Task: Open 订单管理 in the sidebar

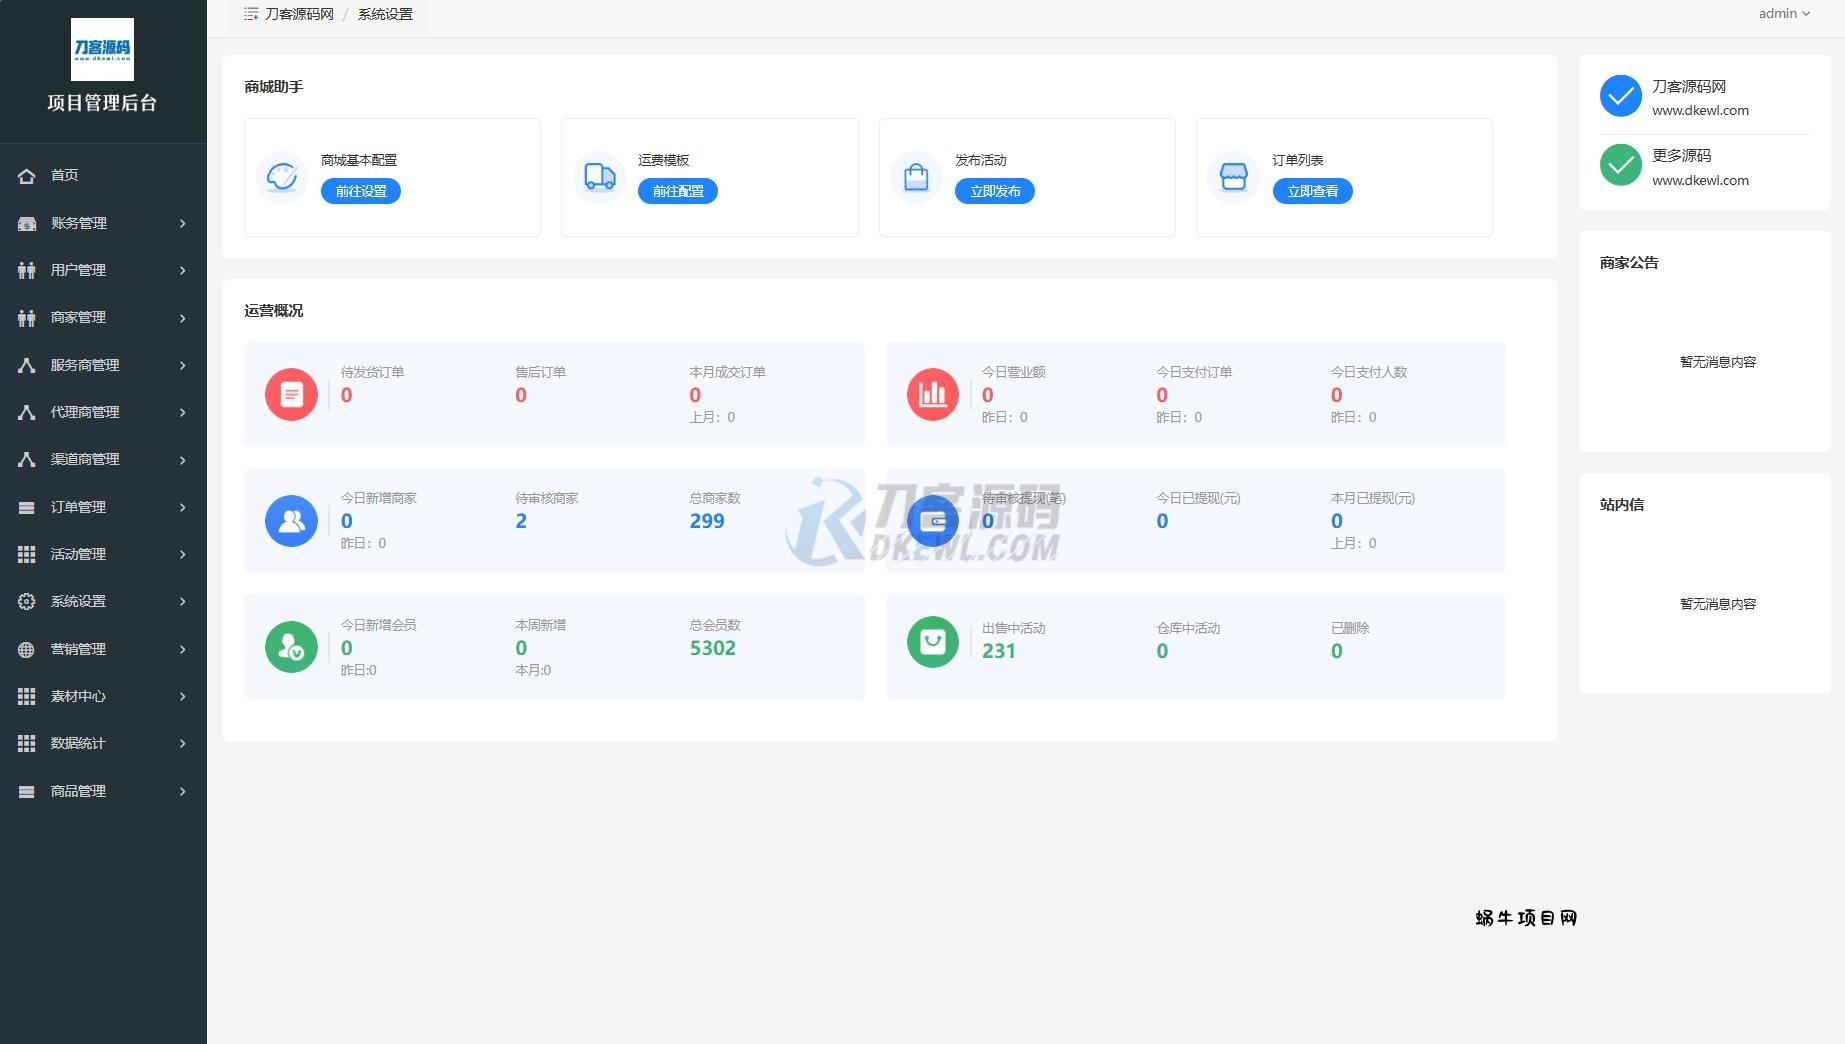Action: [x=102, y=507]
